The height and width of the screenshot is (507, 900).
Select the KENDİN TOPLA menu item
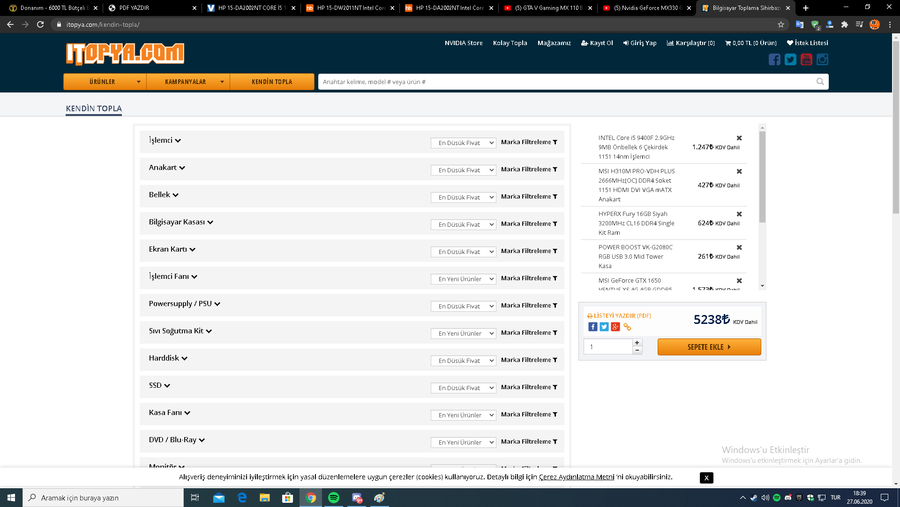(272, 82)
